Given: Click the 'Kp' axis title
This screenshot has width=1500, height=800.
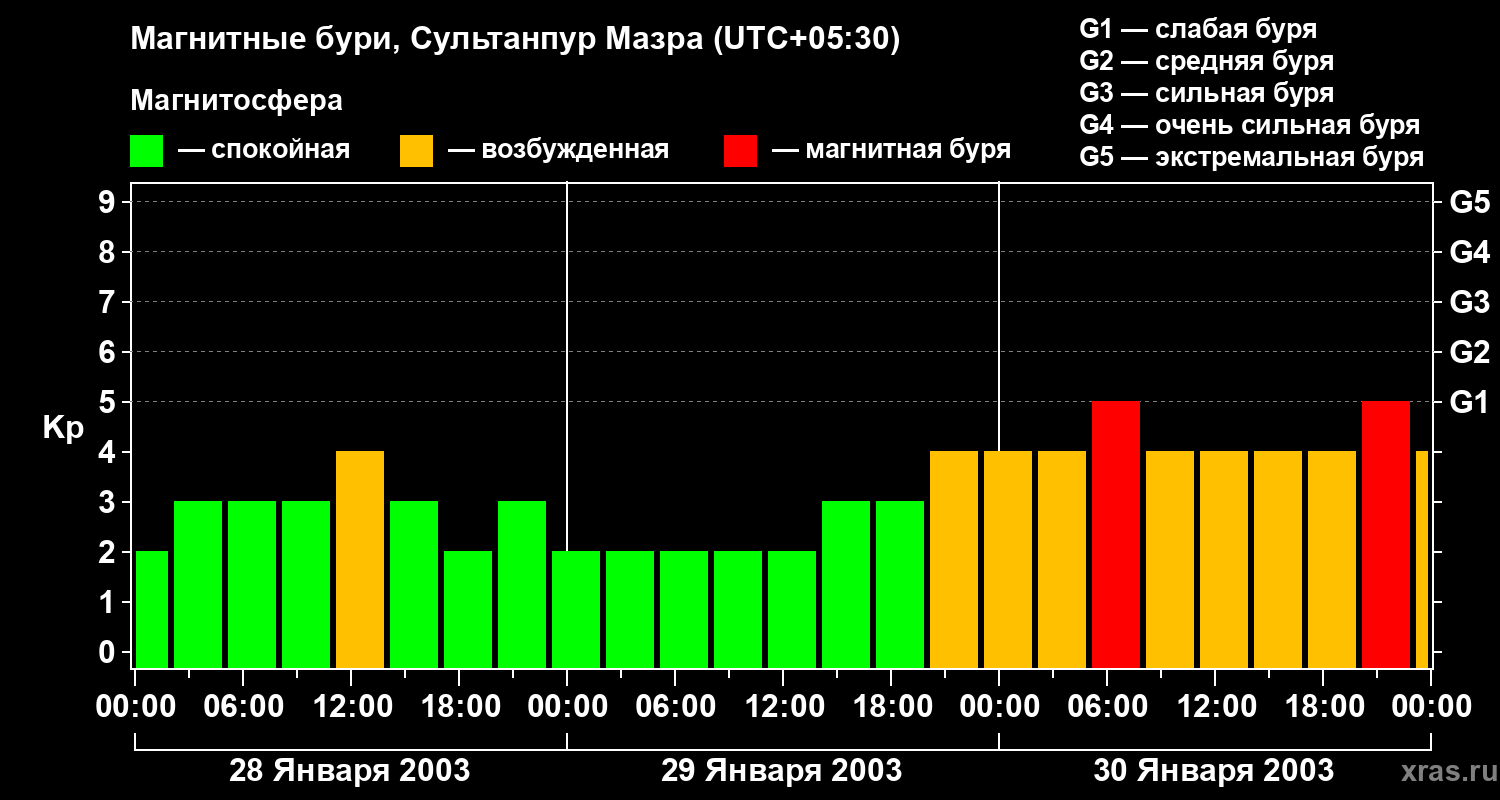Looking at the screenshot, I should click(63, 428).
